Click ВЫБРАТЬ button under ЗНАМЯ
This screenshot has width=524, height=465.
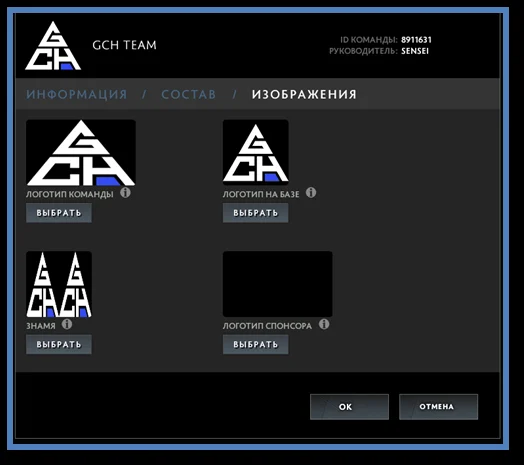pos(59,344)
